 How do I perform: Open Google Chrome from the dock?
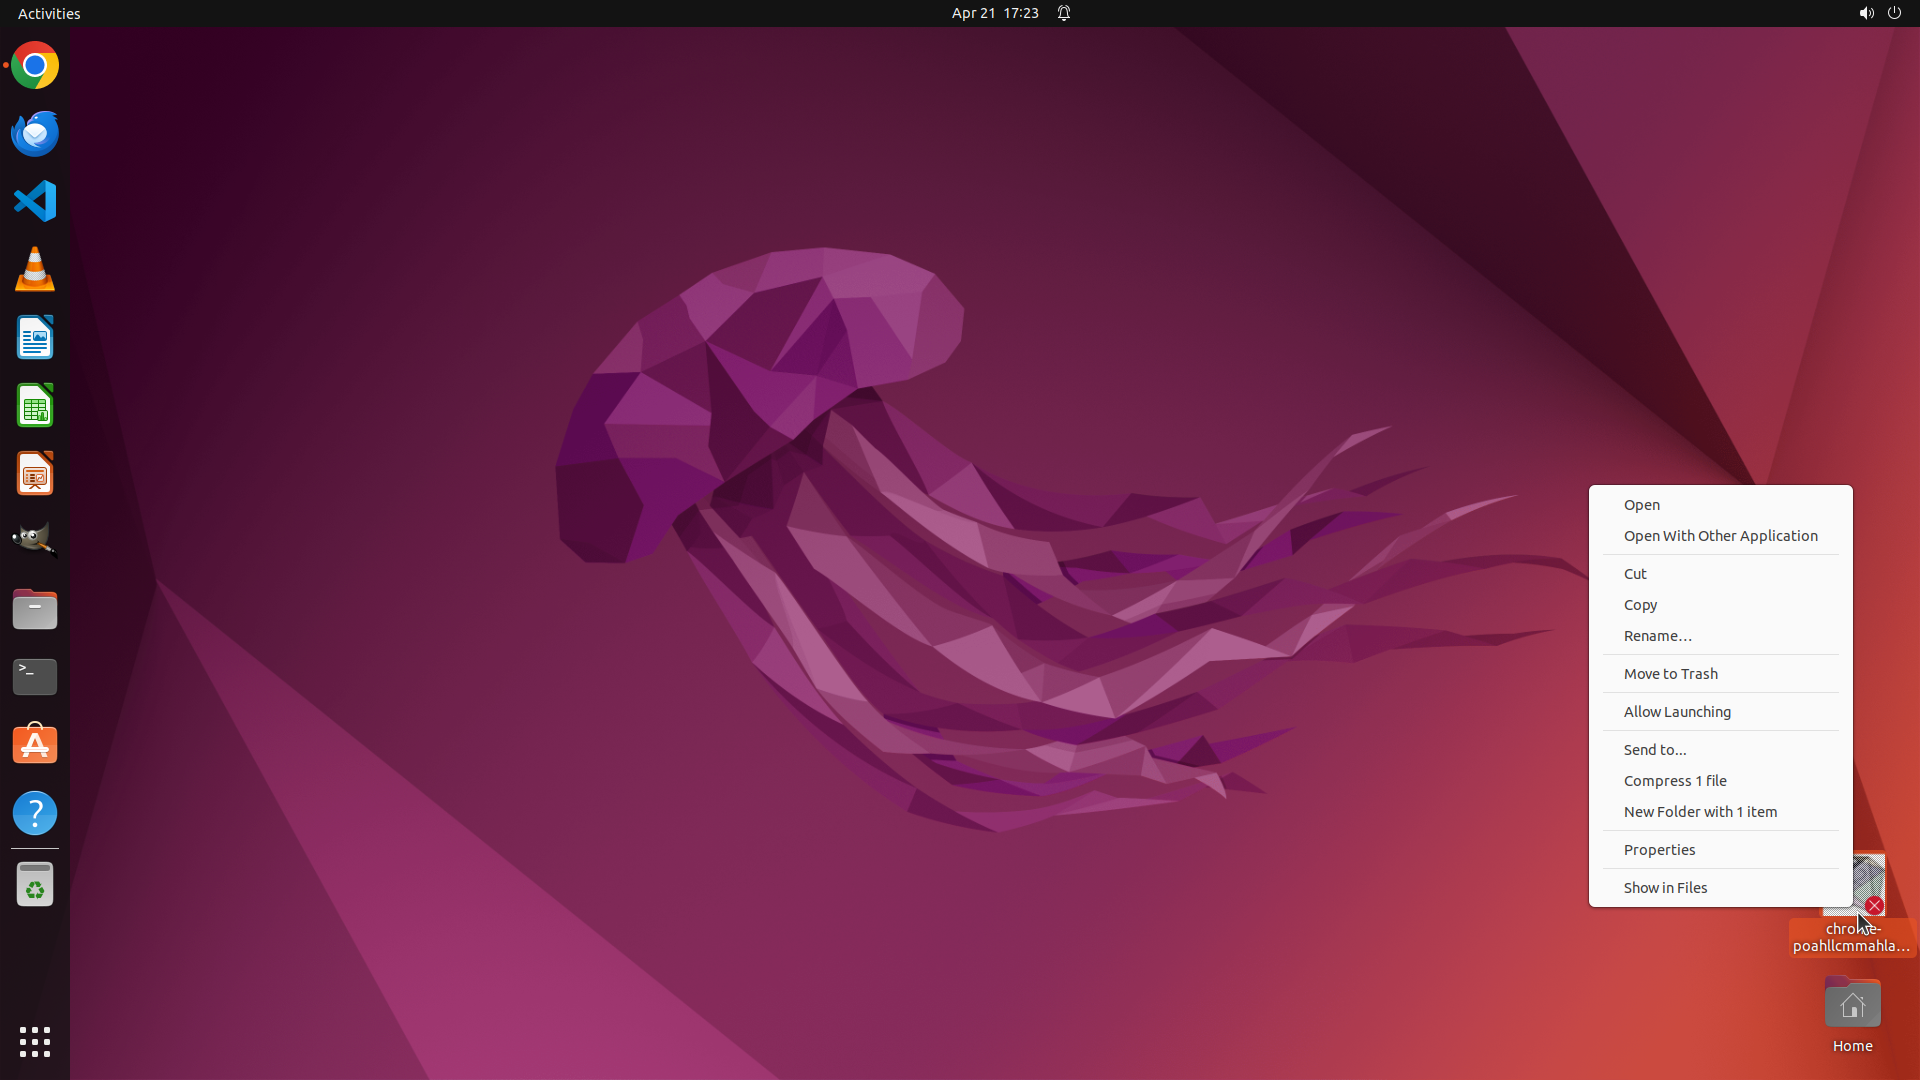[x=35, y=66]
